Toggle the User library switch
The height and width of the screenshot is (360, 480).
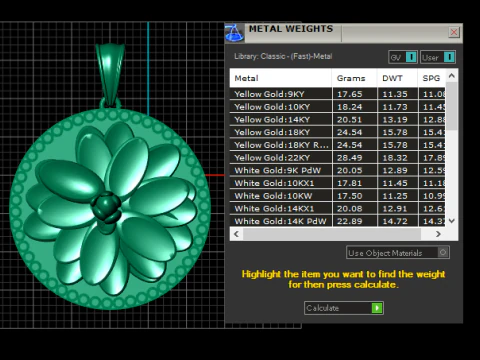438,57
